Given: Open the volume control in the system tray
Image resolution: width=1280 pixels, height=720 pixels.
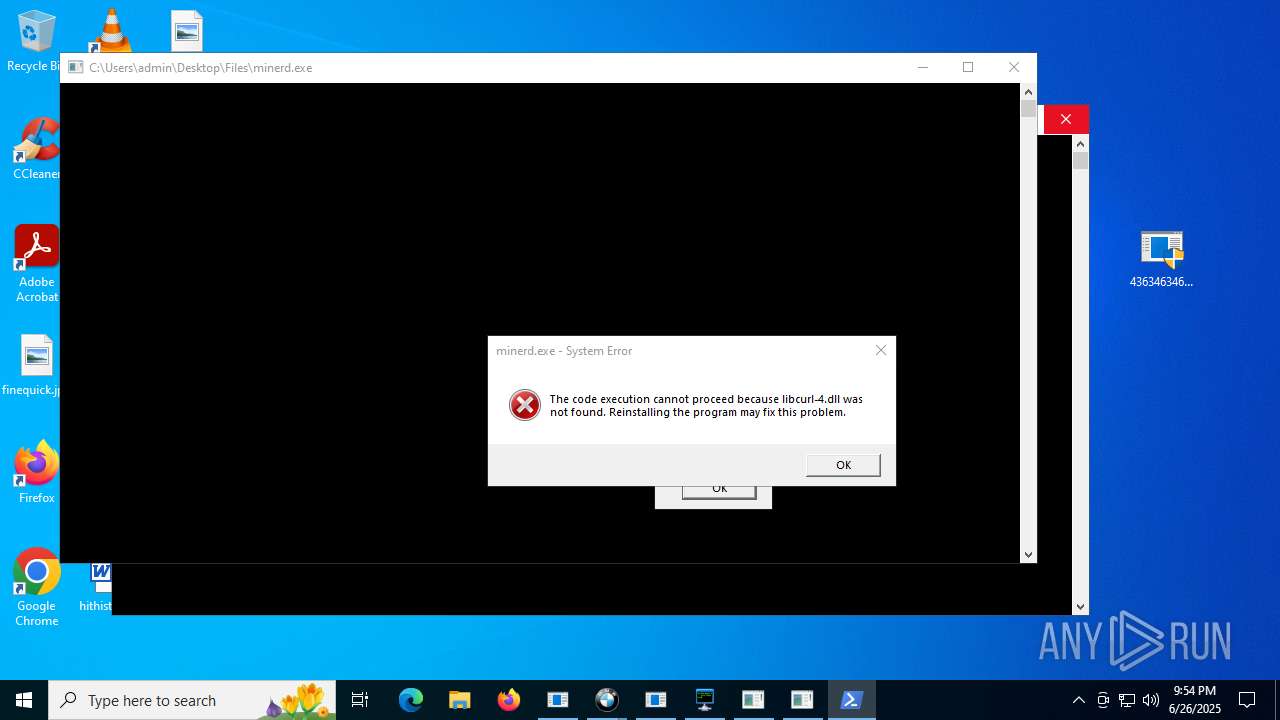Looking at the screenshot, I should point(1151,700).
